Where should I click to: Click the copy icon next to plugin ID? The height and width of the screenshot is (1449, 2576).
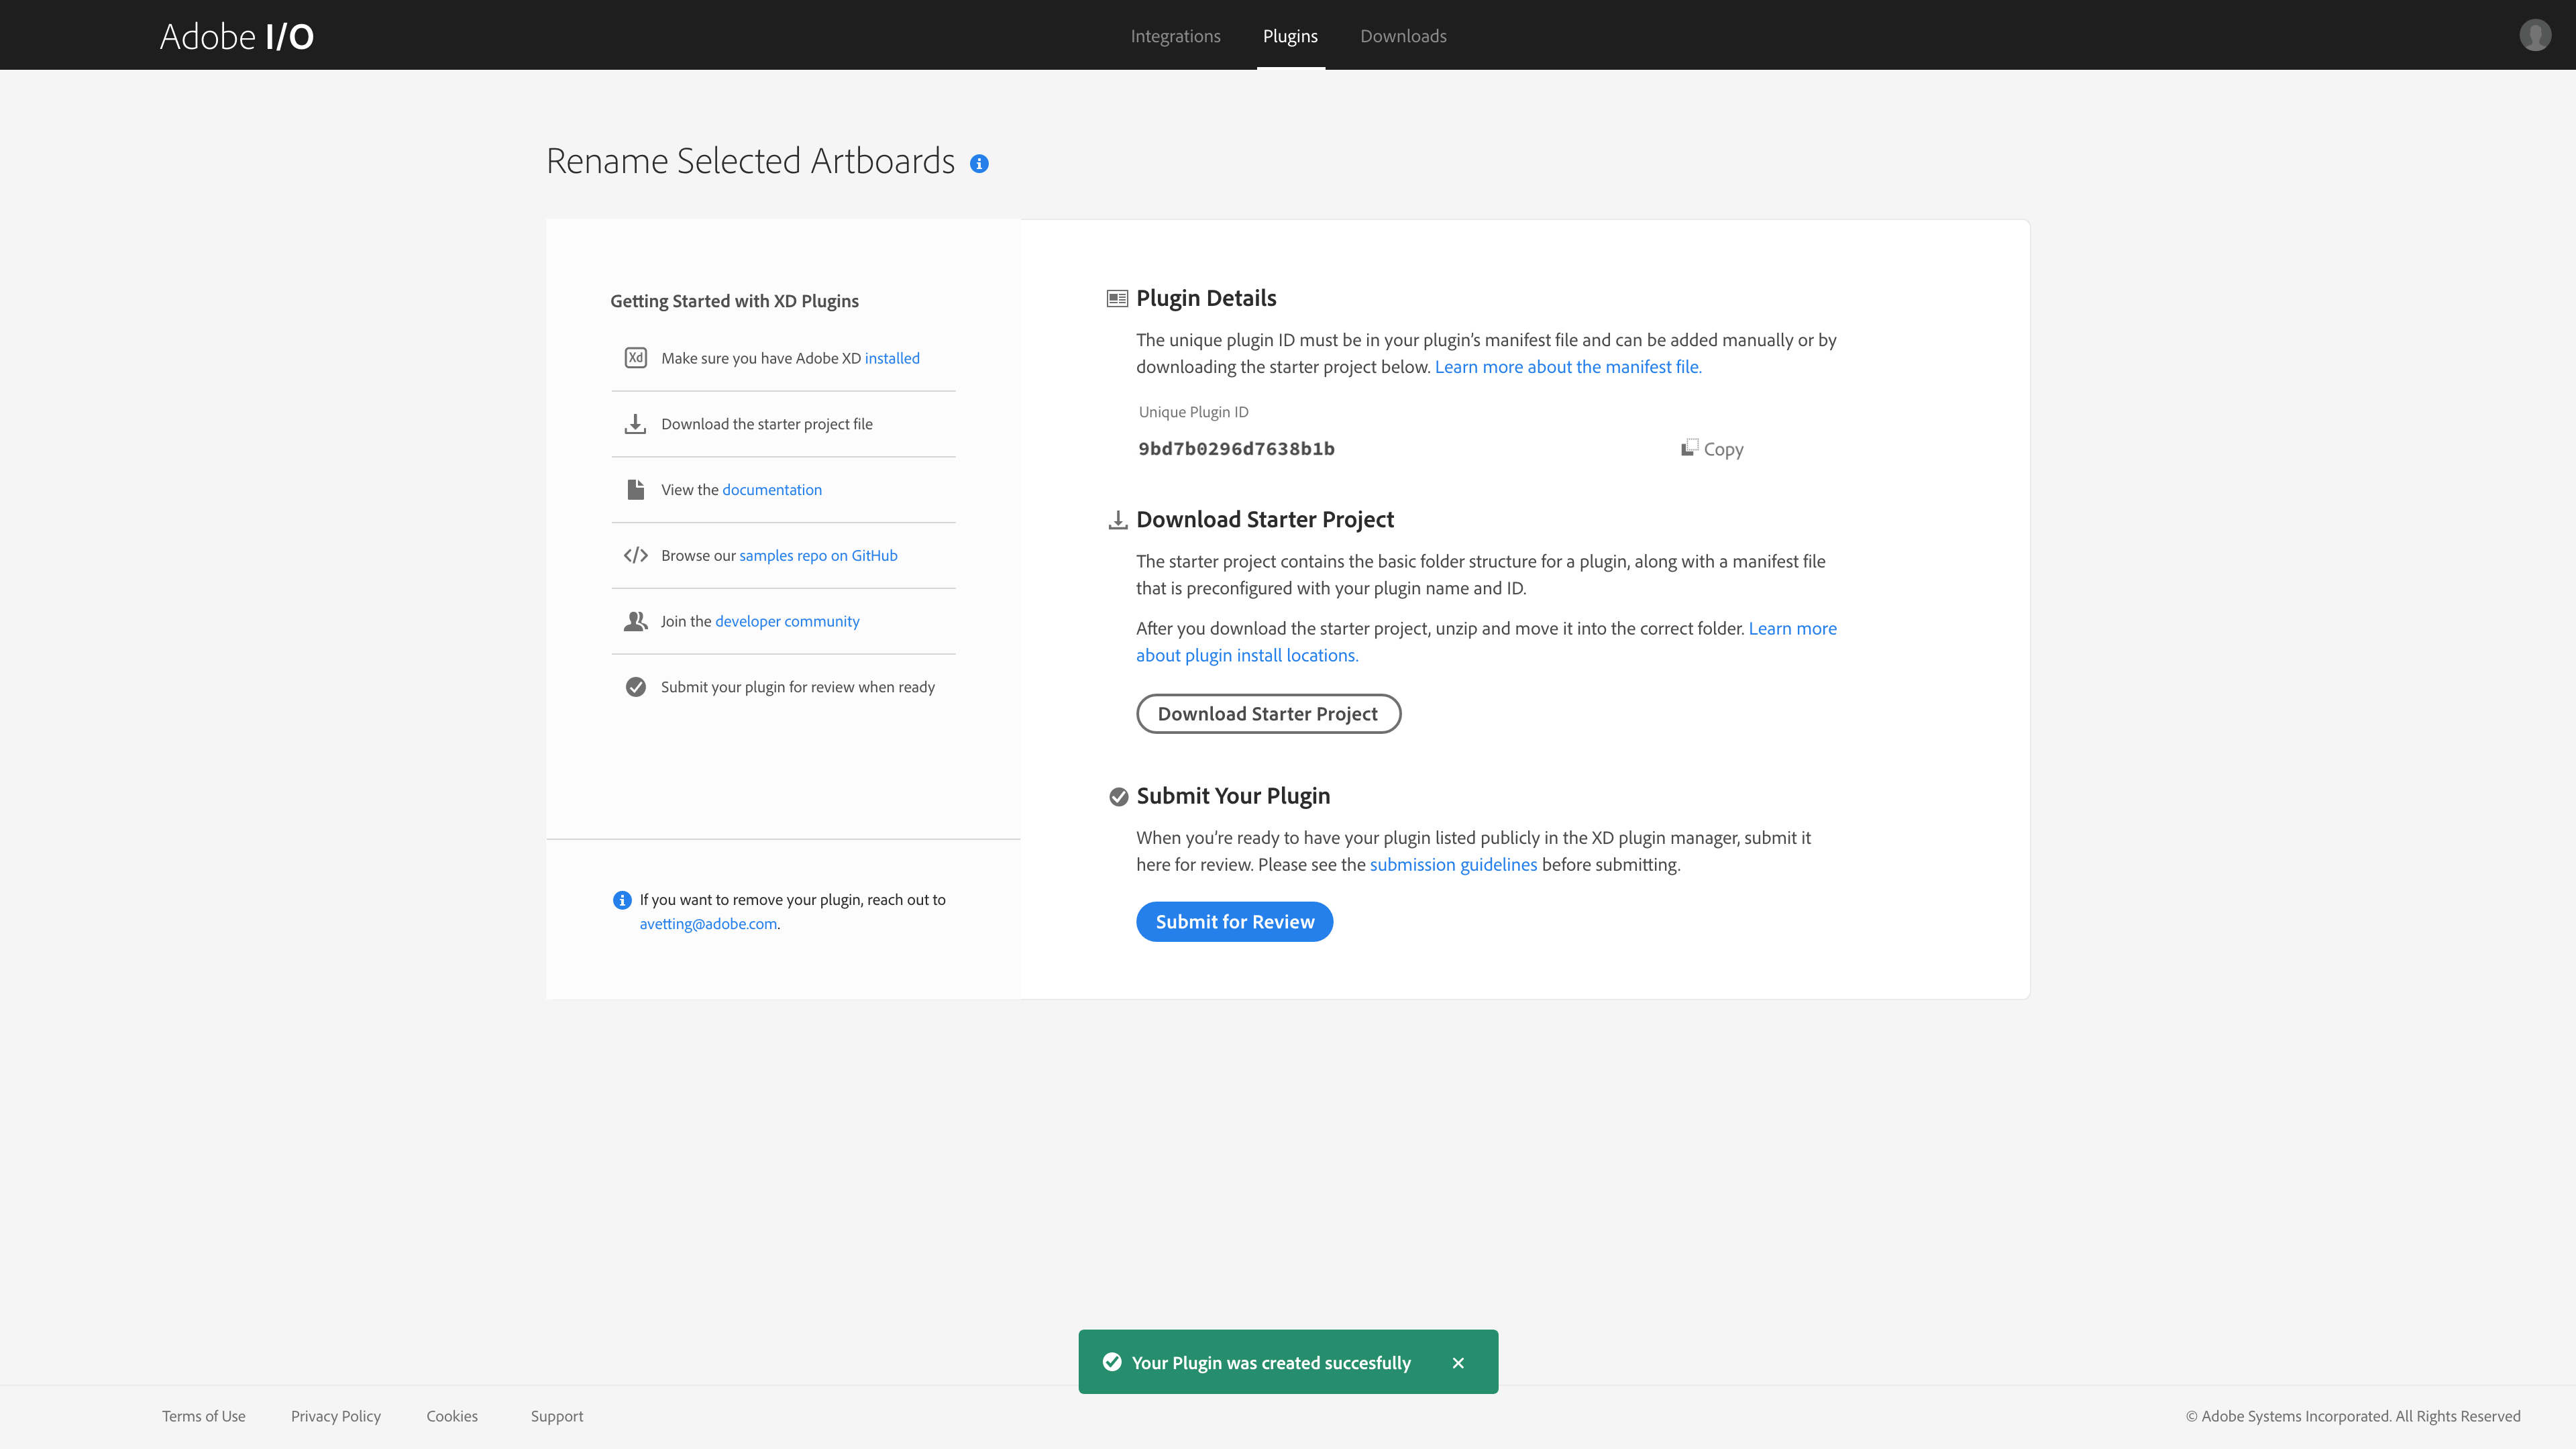1690,447
